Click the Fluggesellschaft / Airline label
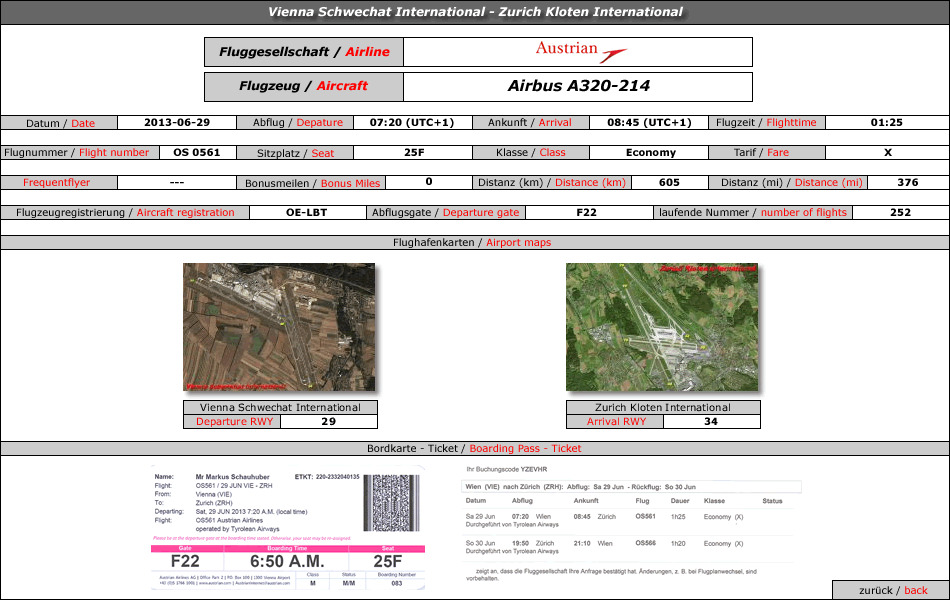 (304, 52)
